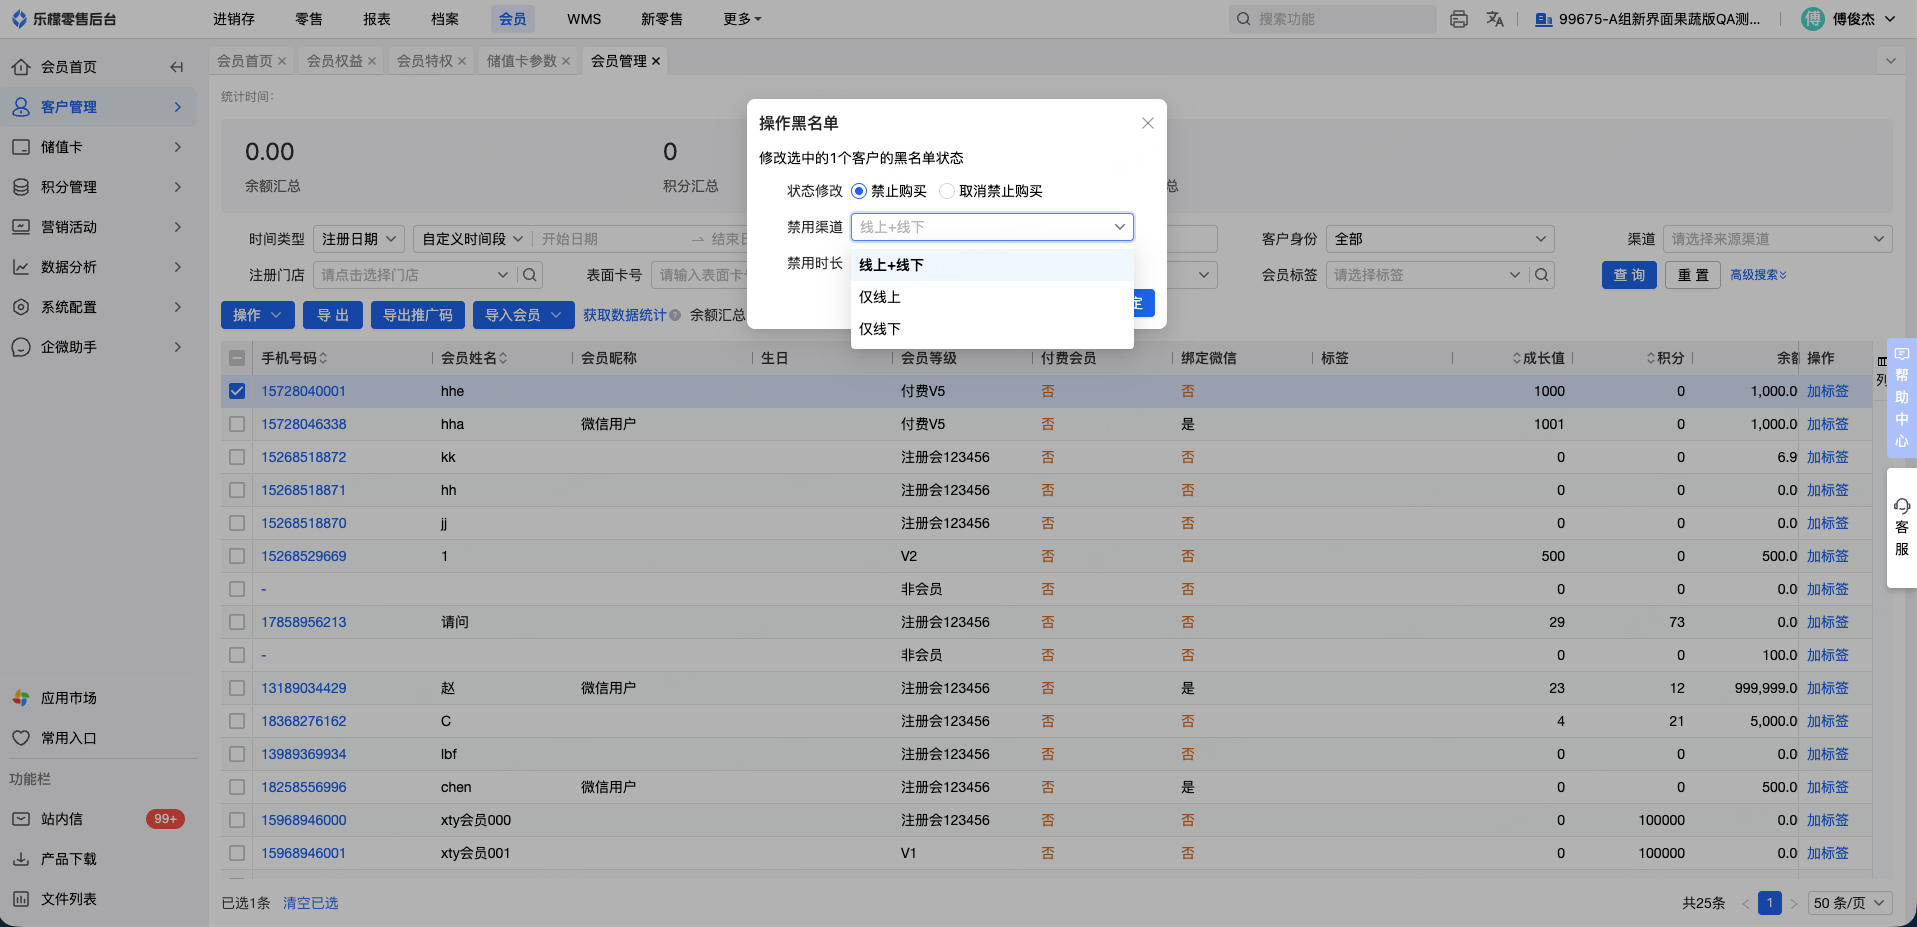
Task: Click the help icon beside 获取数据统计
Action: [675, 315]
